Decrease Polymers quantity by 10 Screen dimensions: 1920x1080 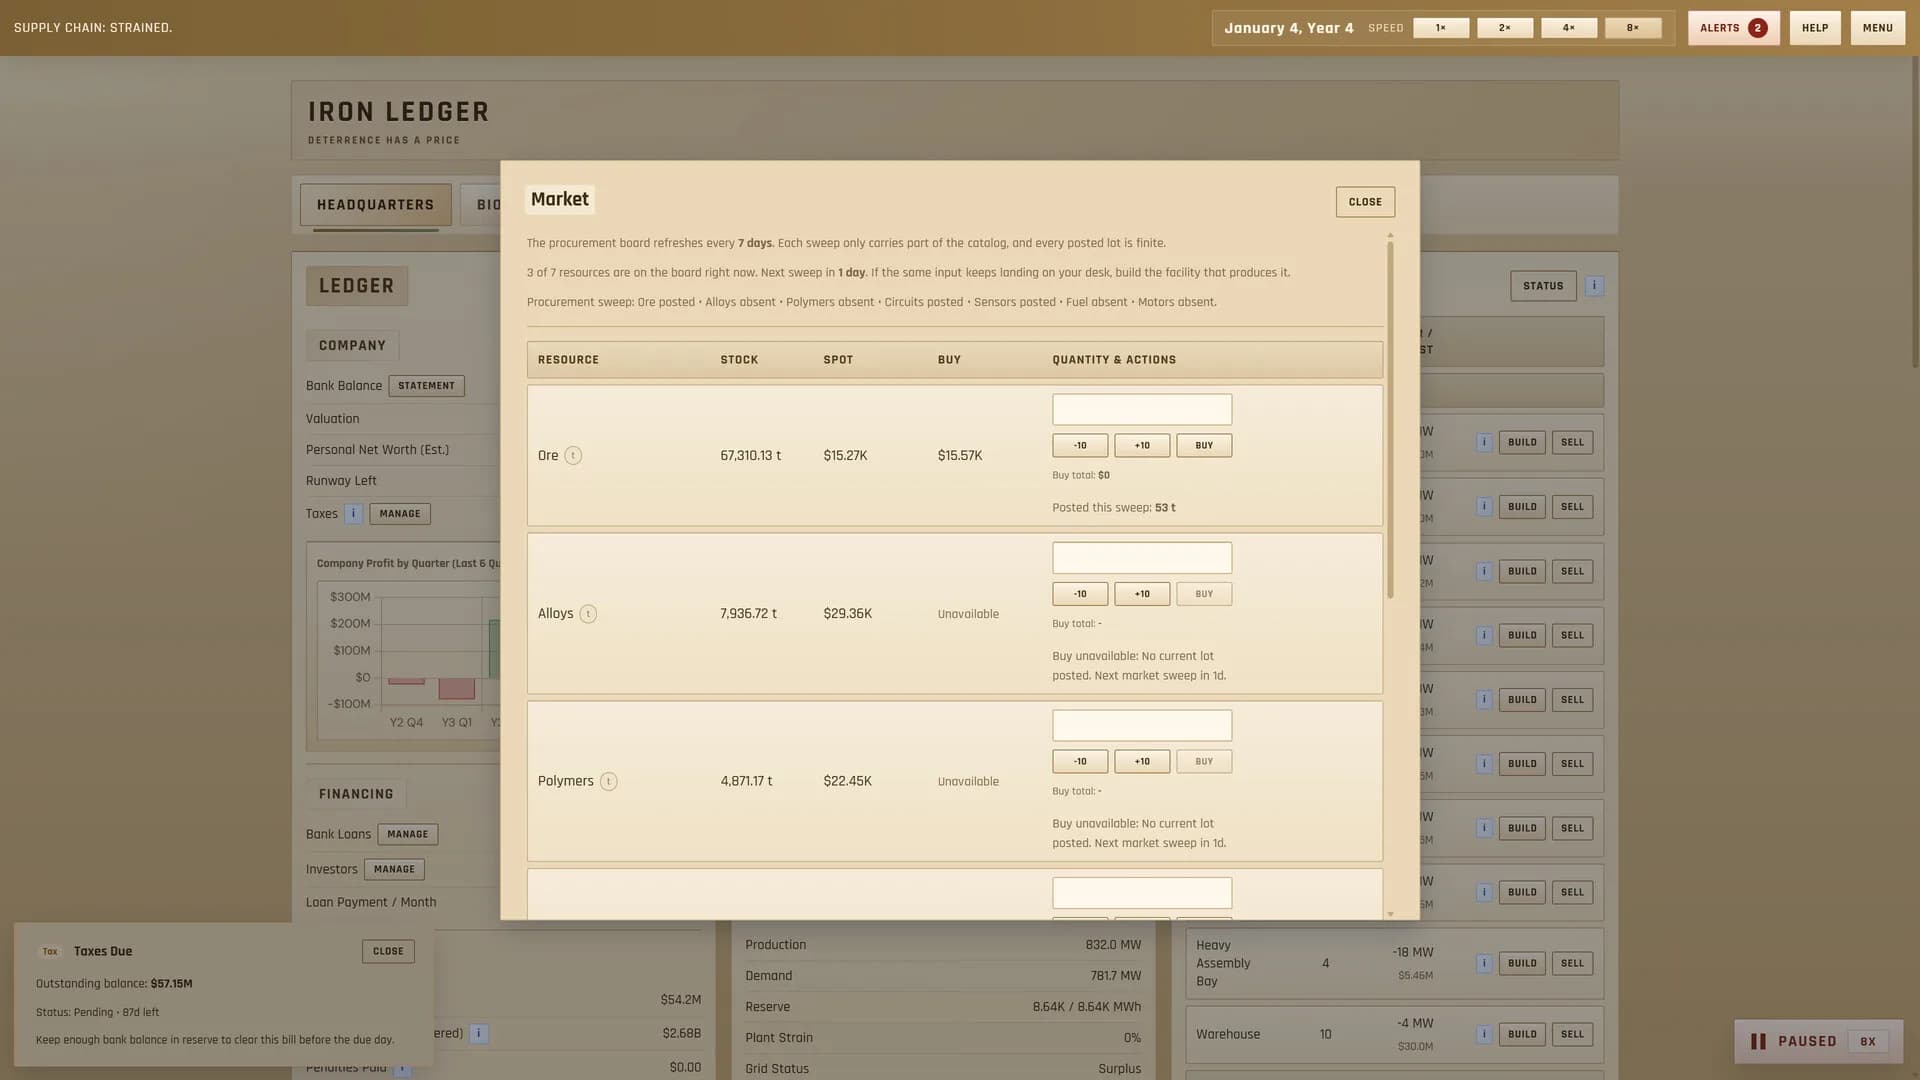[x=1080, y=762]
